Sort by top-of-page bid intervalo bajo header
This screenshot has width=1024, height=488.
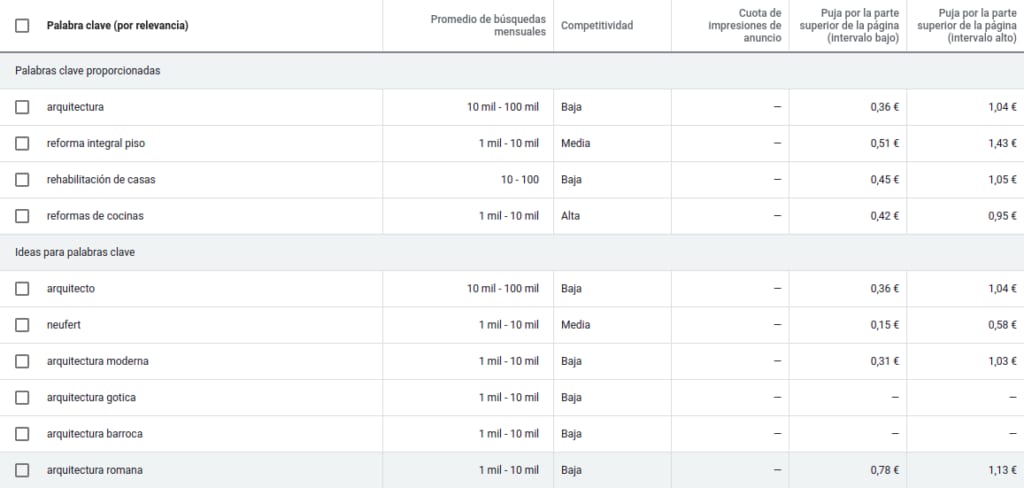[x=849, y=25]
